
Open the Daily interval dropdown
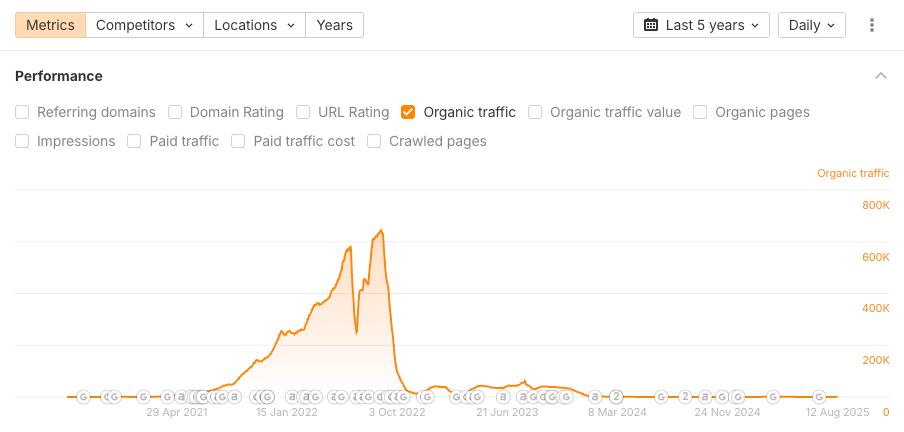click(x=812, y=25)
